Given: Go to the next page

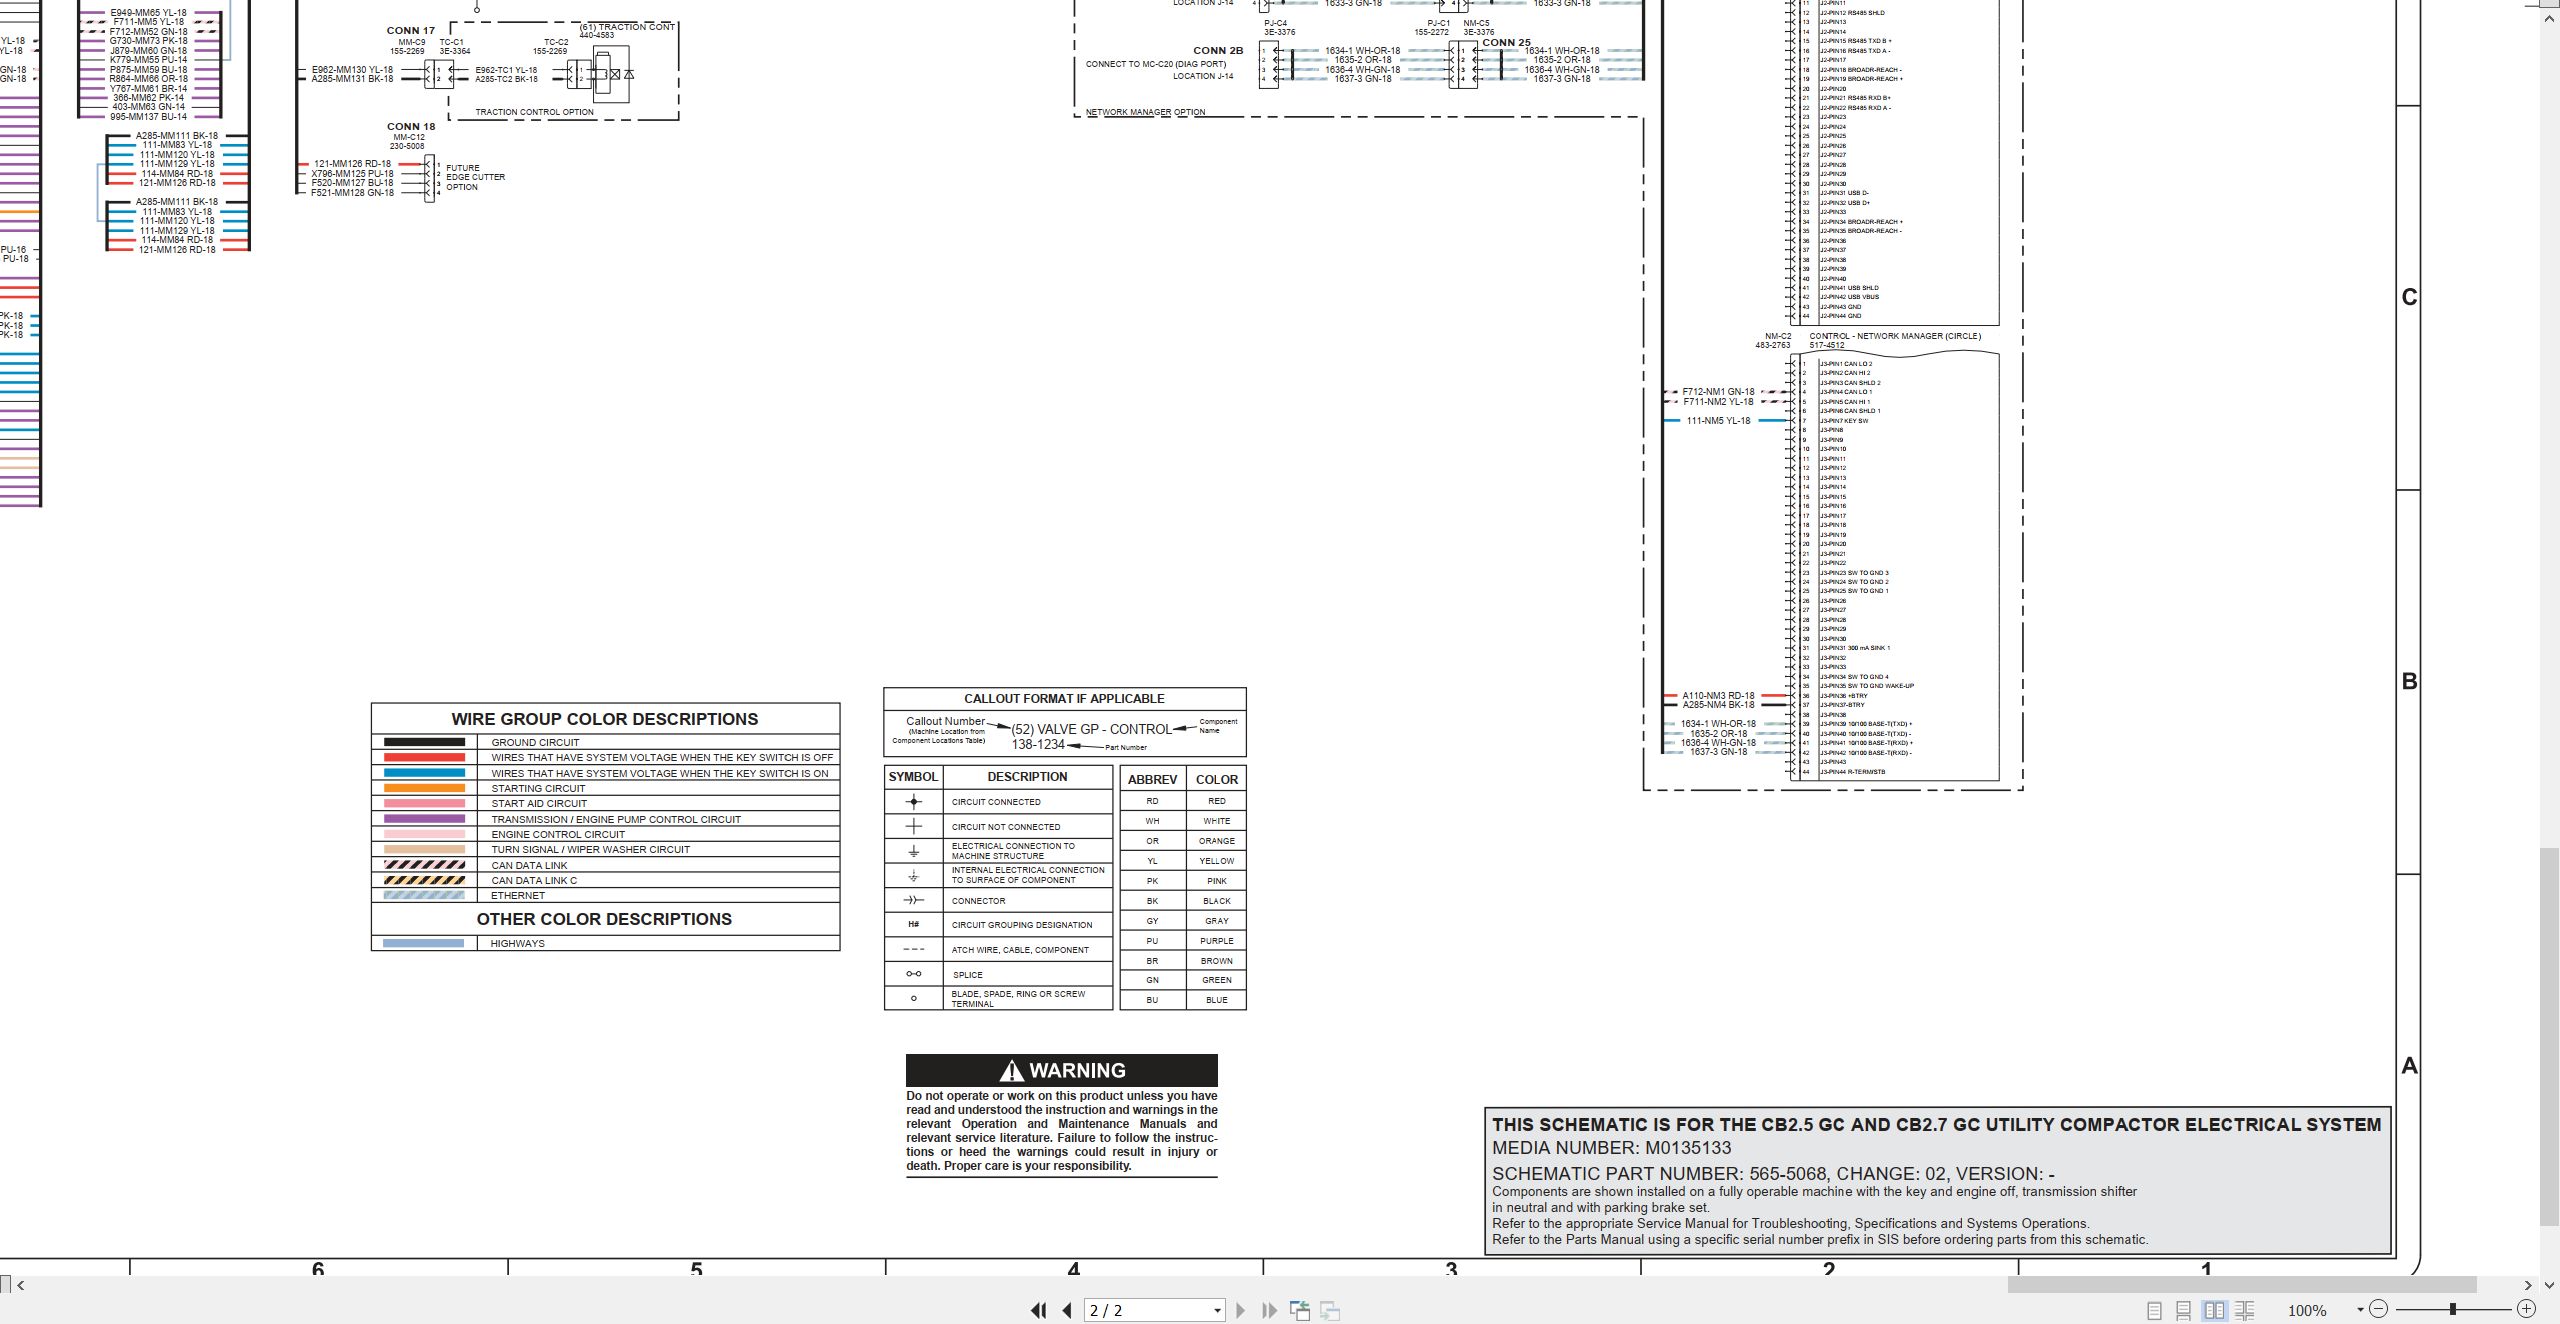Looking at the screenshot, I should click(1241, 1310).
